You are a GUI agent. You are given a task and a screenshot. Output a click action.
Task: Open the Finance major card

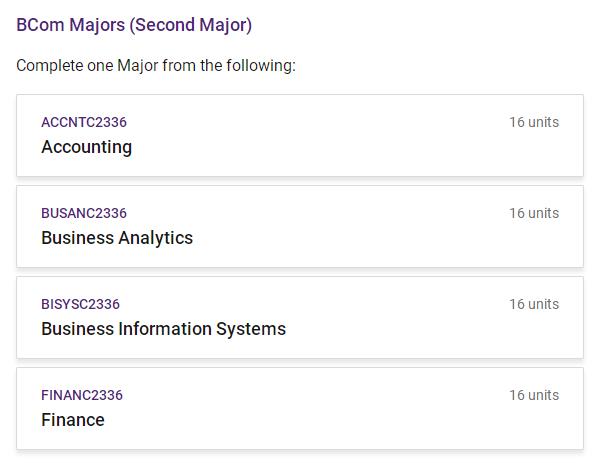[300, 409]
